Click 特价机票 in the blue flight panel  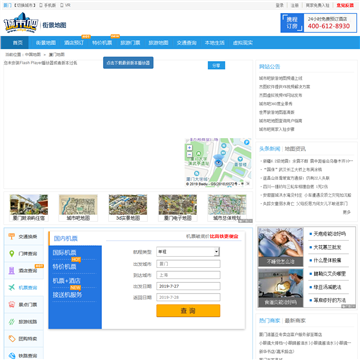[x=64, y=267]
